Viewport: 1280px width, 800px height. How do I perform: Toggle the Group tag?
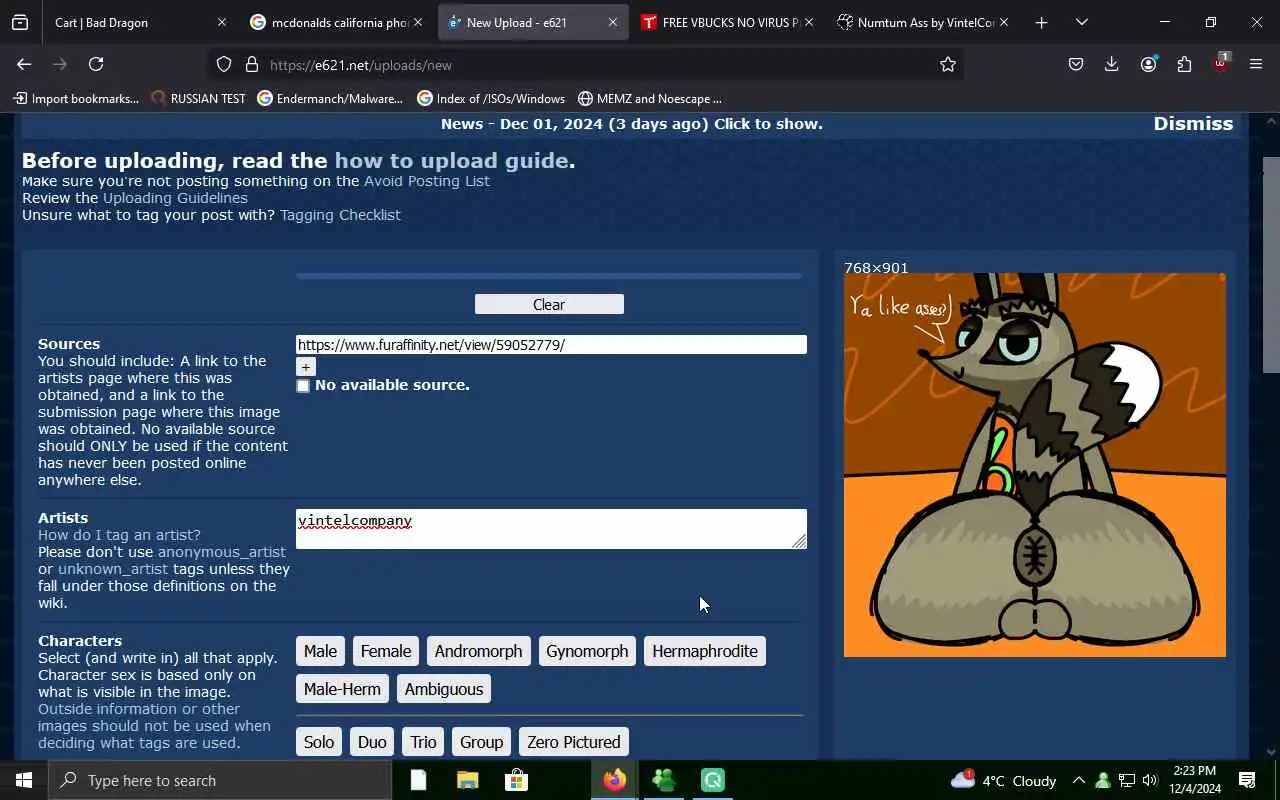[481, 742]
